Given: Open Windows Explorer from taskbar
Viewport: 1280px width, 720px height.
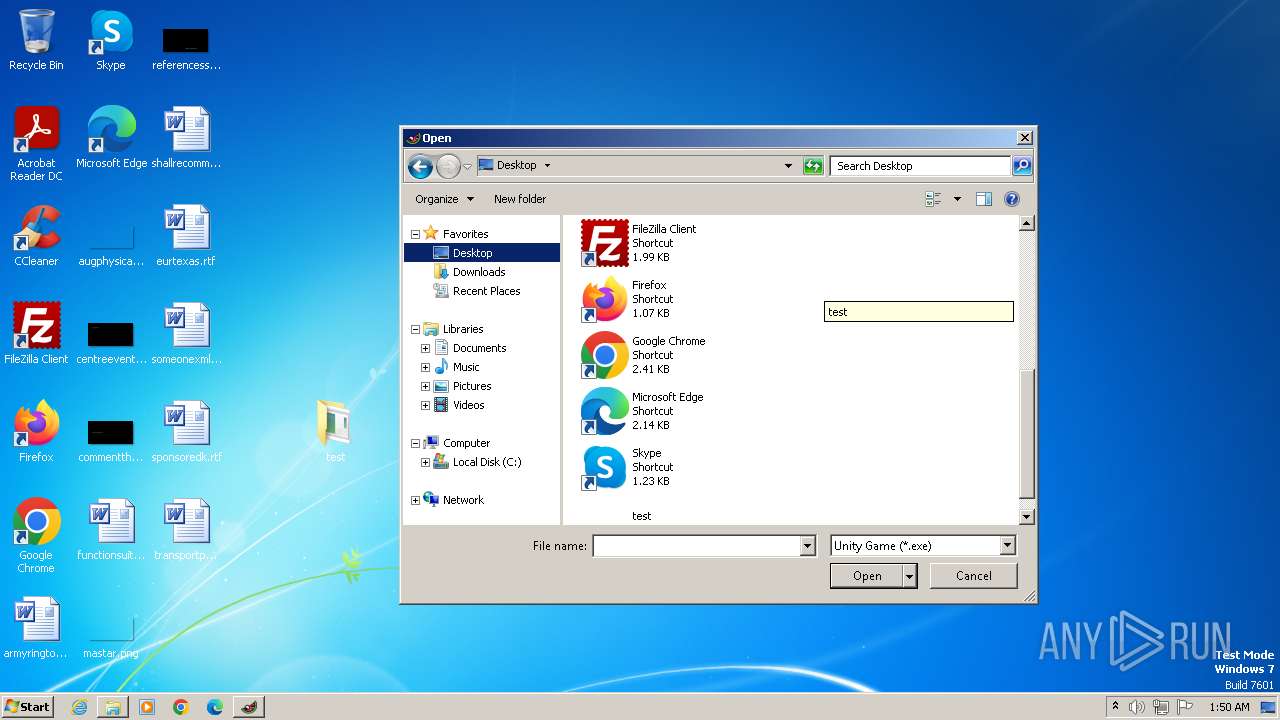Looking at the screenshot, I should (113, 707).
